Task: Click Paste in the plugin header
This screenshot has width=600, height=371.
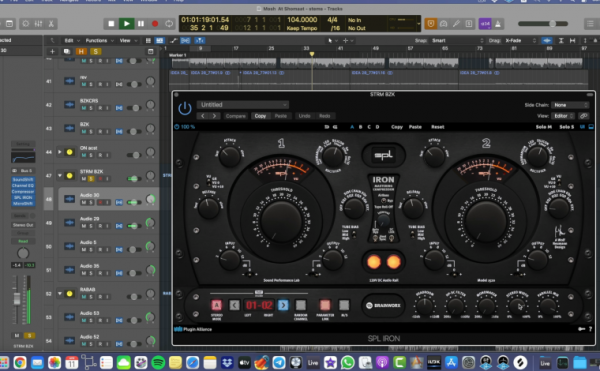Action: [280, 116]
